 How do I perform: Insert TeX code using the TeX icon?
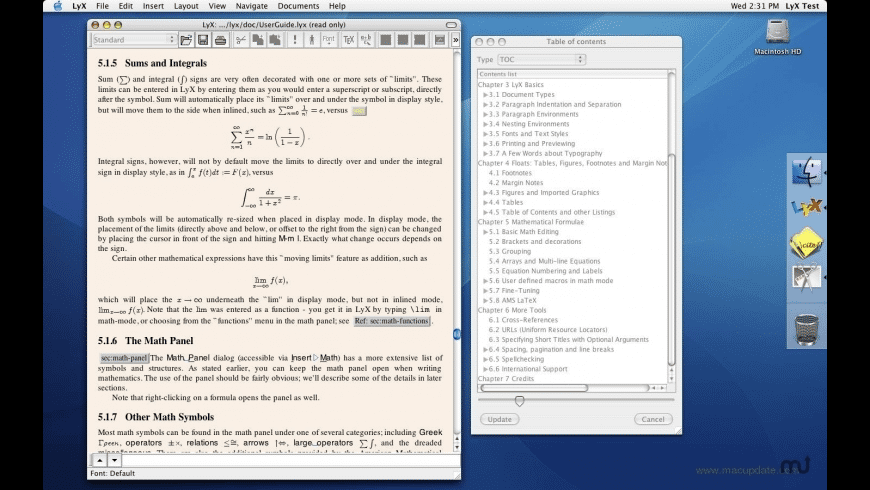coord(348,40)
